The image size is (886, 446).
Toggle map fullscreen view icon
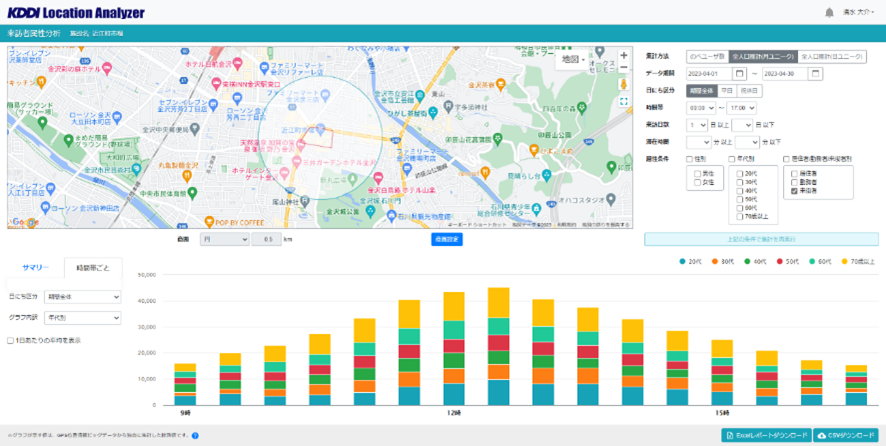coord(624,102)
